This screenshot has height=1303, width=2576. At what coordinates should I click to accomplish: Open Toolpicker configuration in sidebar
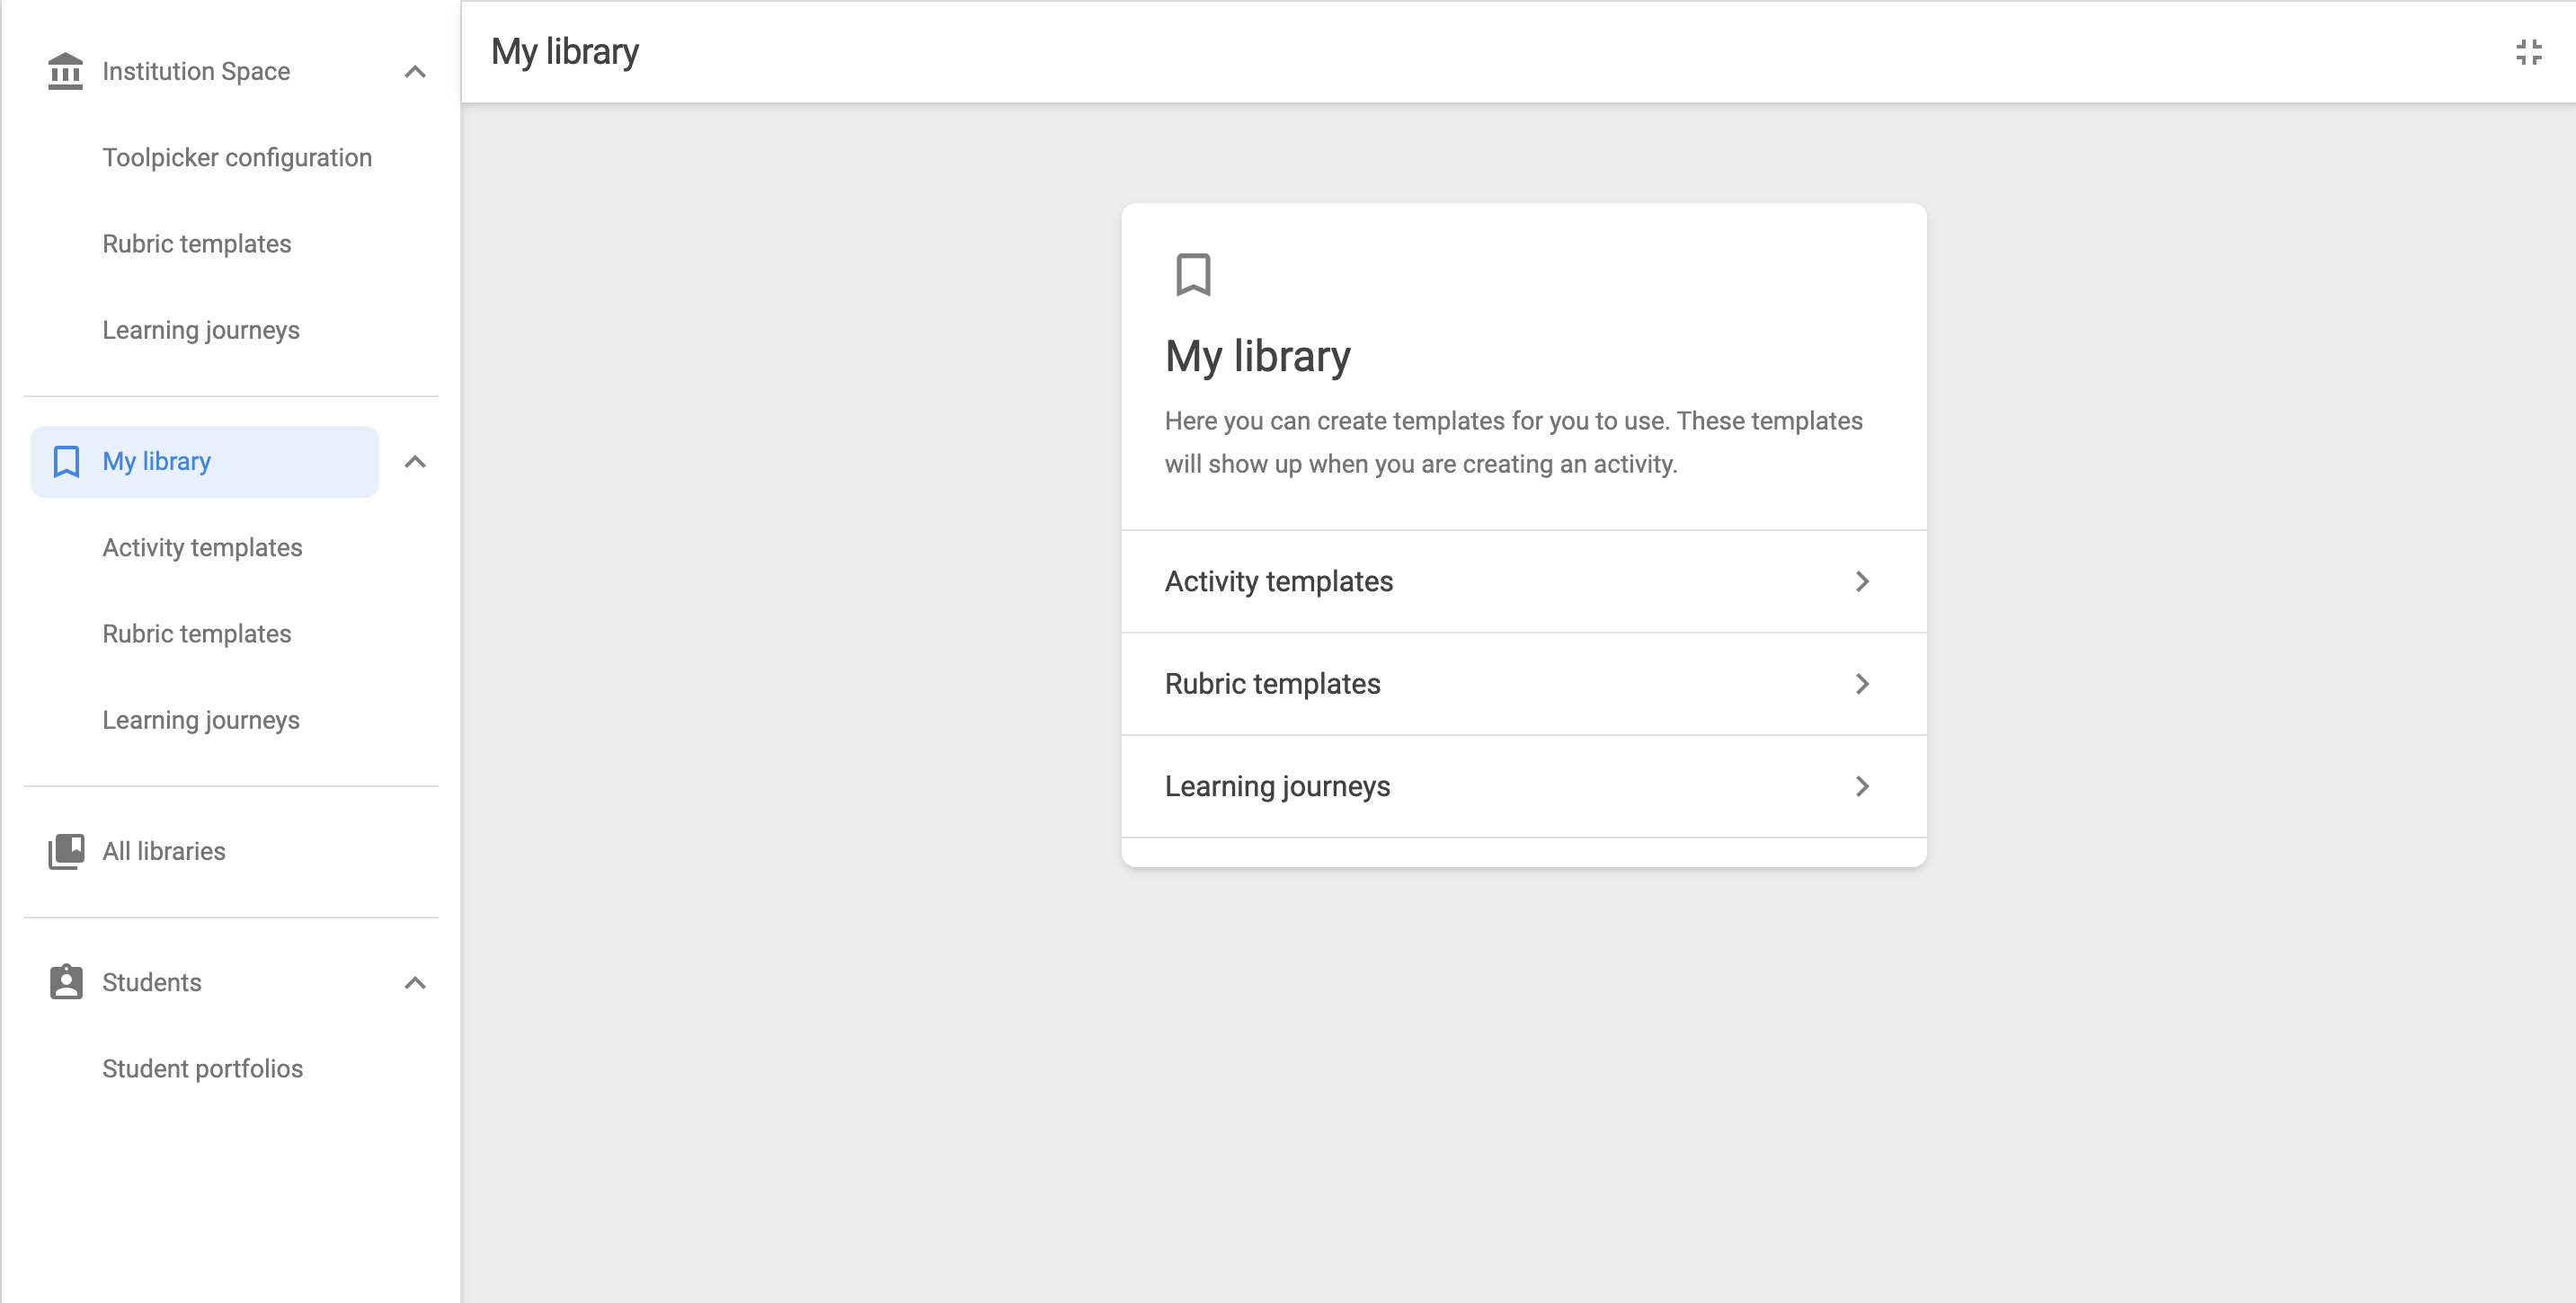[x=237, y=158]
